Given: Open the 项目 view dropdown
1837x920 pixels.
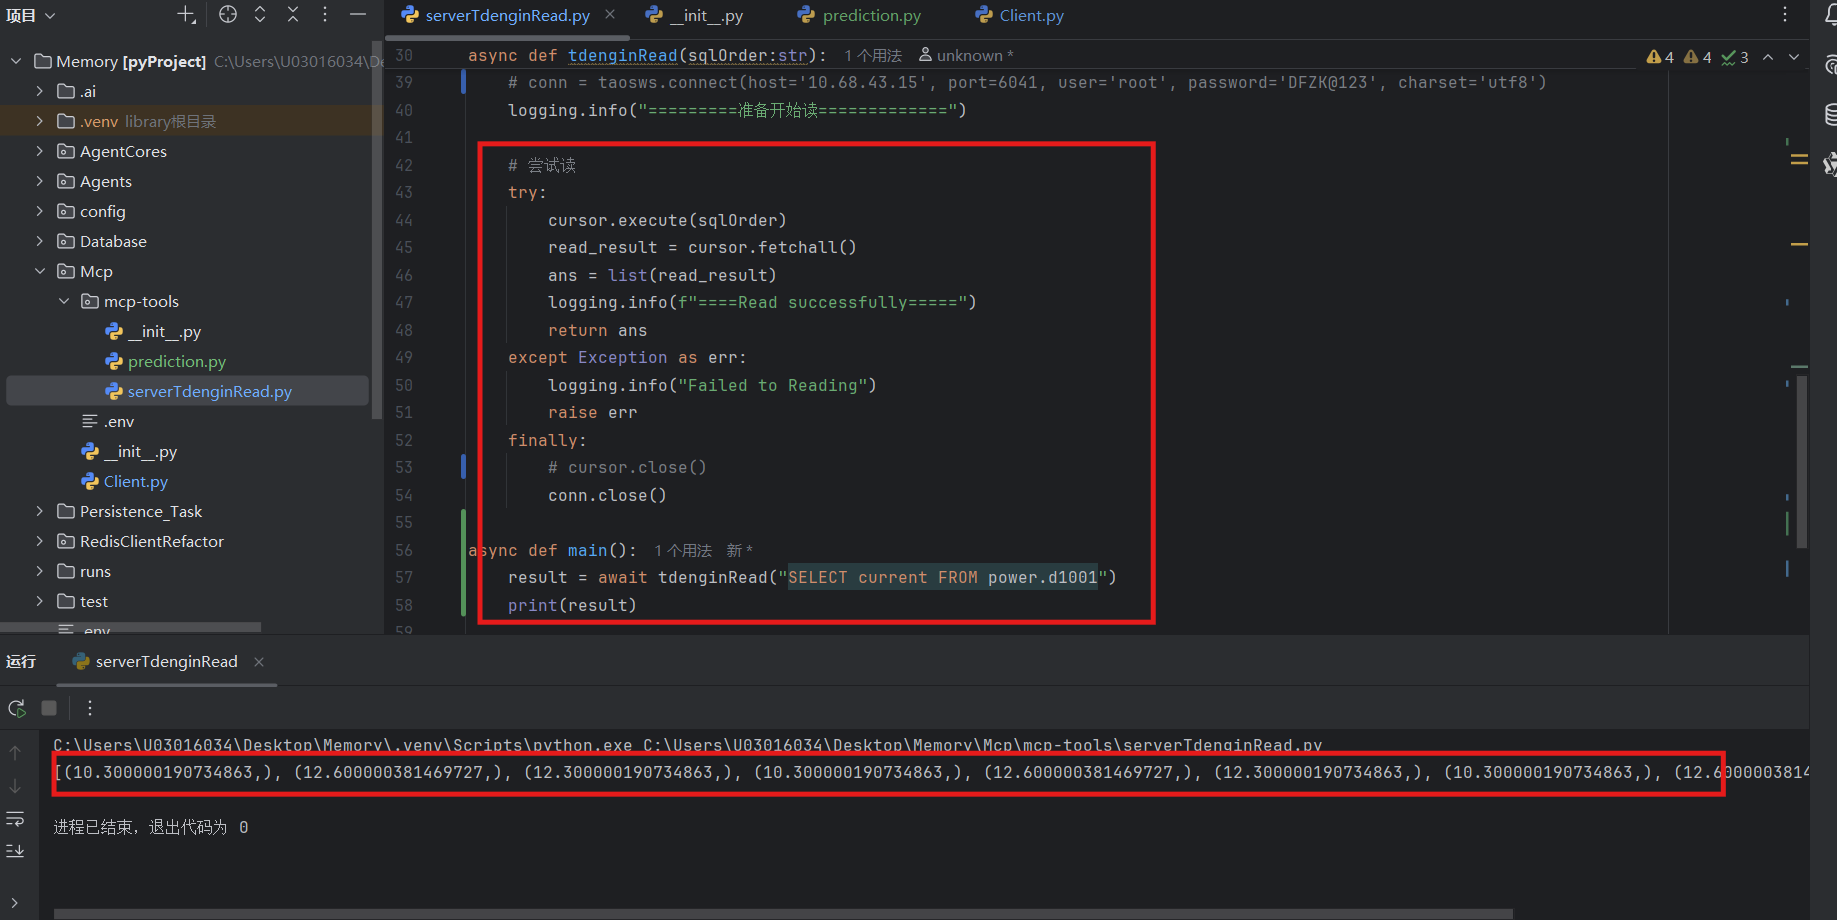Looking at the screenshot, I should click(x=30, y=15).
